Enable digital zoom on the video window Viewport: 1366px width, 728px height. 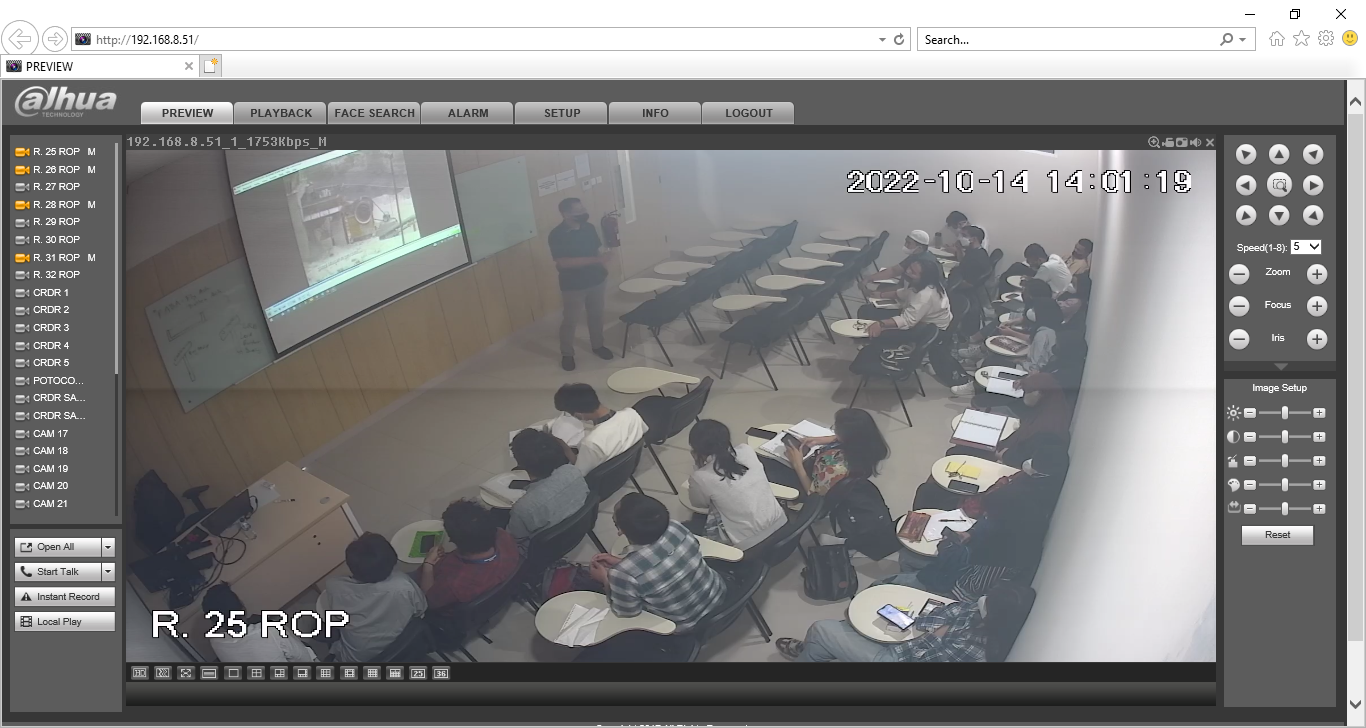(1154, 142)
